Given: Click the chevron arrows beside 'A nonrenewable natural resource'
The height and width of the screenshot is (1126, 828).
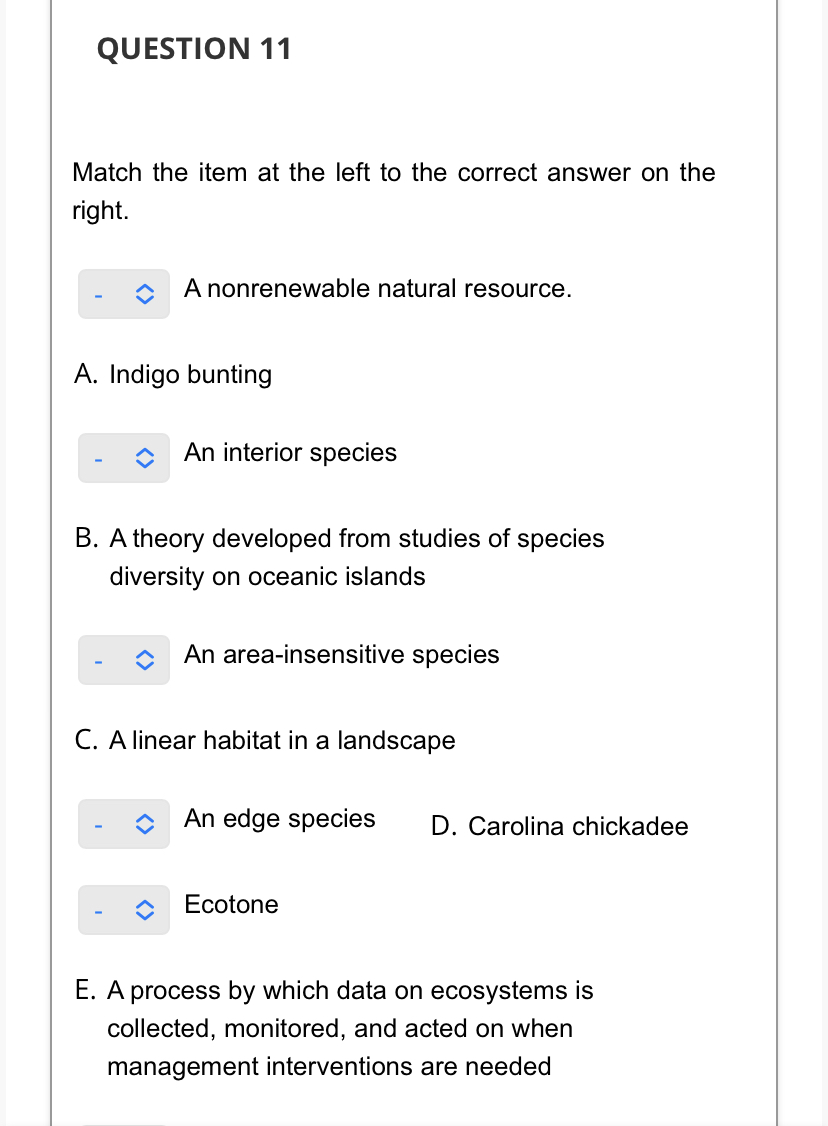Looking at the screenshot, I should (145, 295).
